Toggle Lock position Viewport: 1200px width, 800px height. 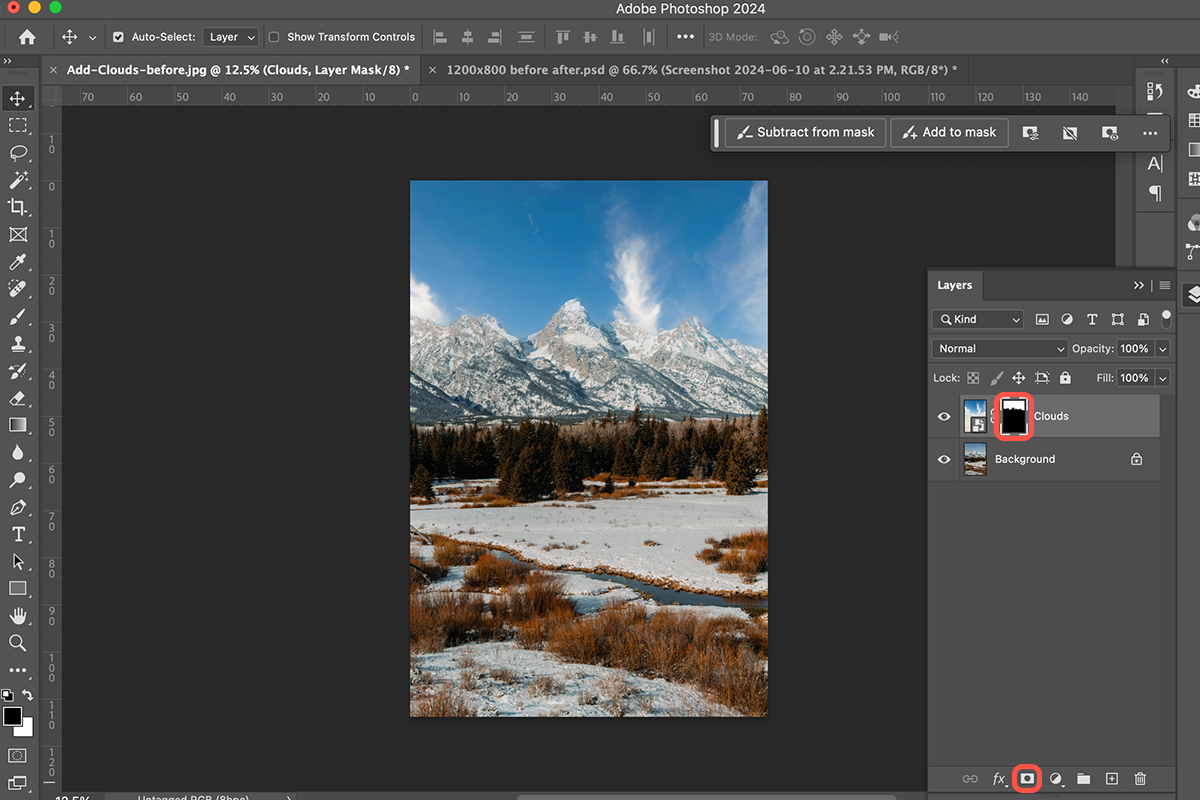(1019, 378)
